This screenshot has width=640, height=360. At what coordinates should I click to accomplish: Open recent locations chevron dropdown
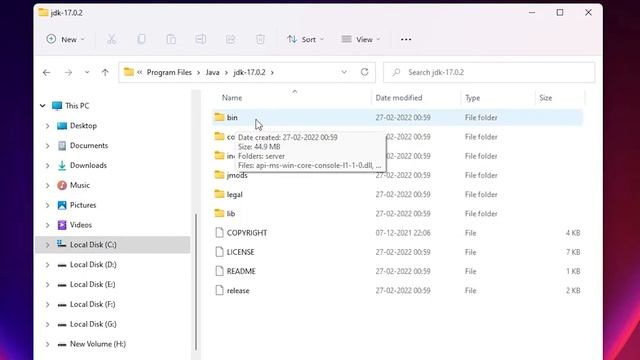pyautogui.click(x=87, y=73)
